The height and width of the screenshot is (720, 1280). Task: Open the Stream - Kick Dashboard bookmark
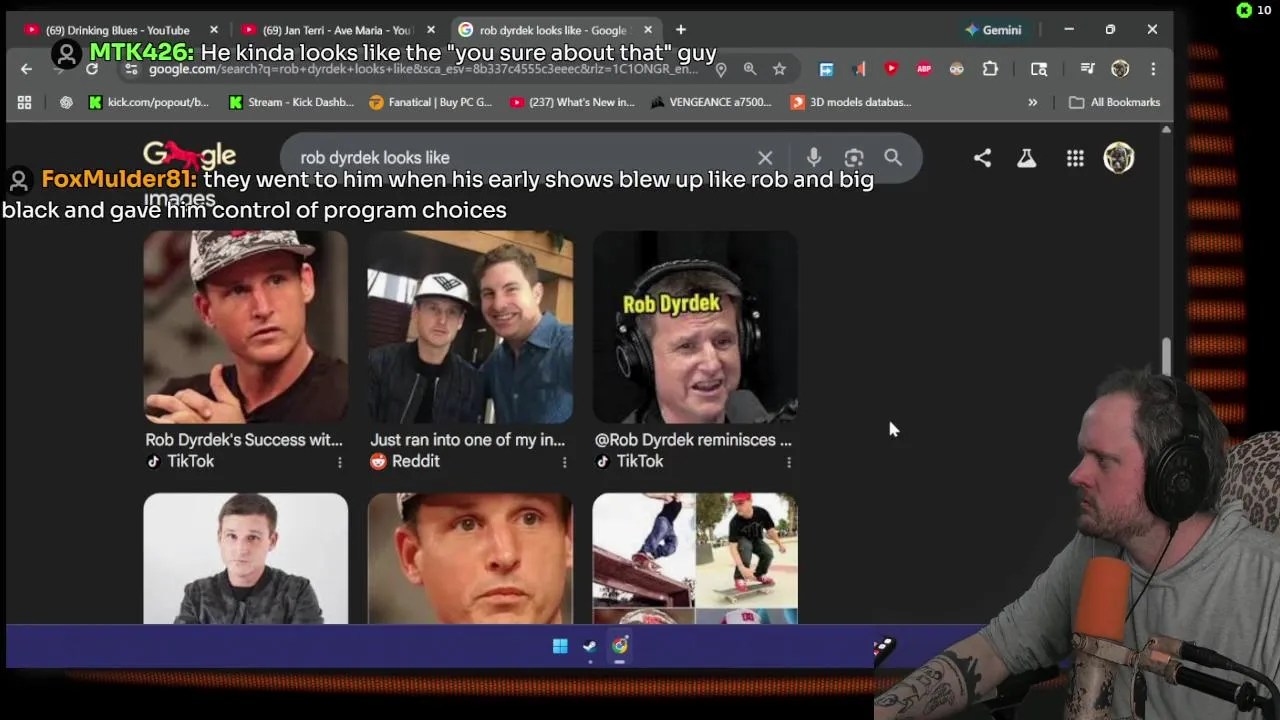pos(291,102)
